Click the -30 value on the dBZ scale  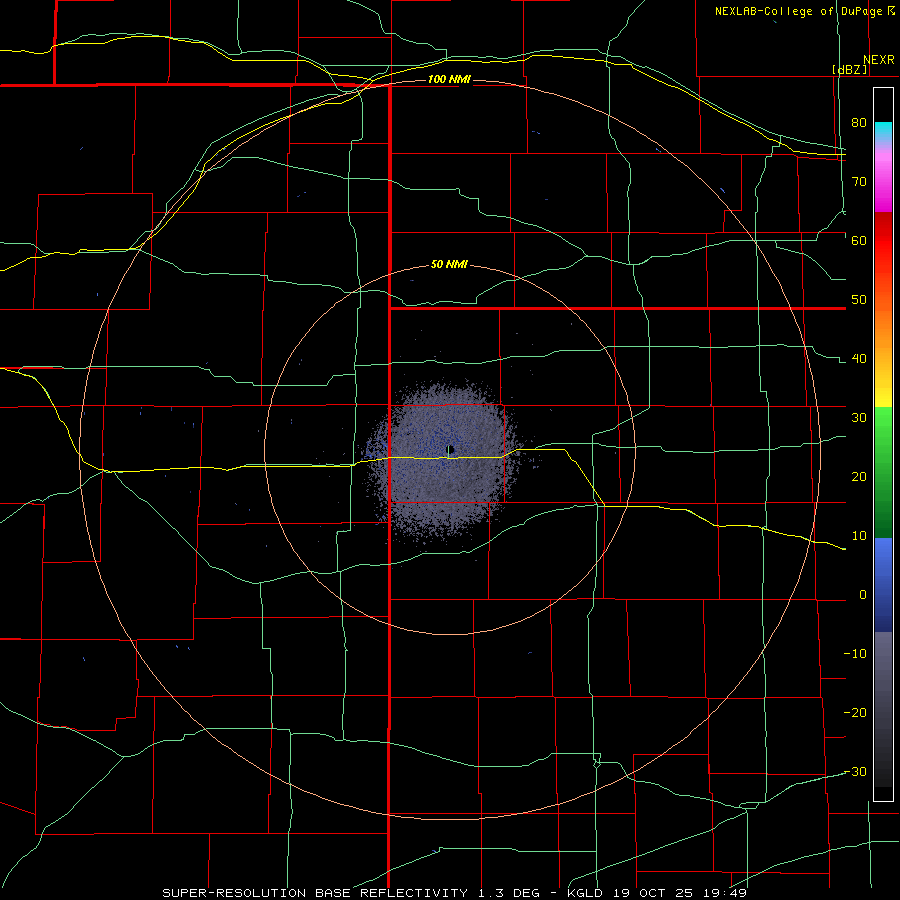pos(855,771)
